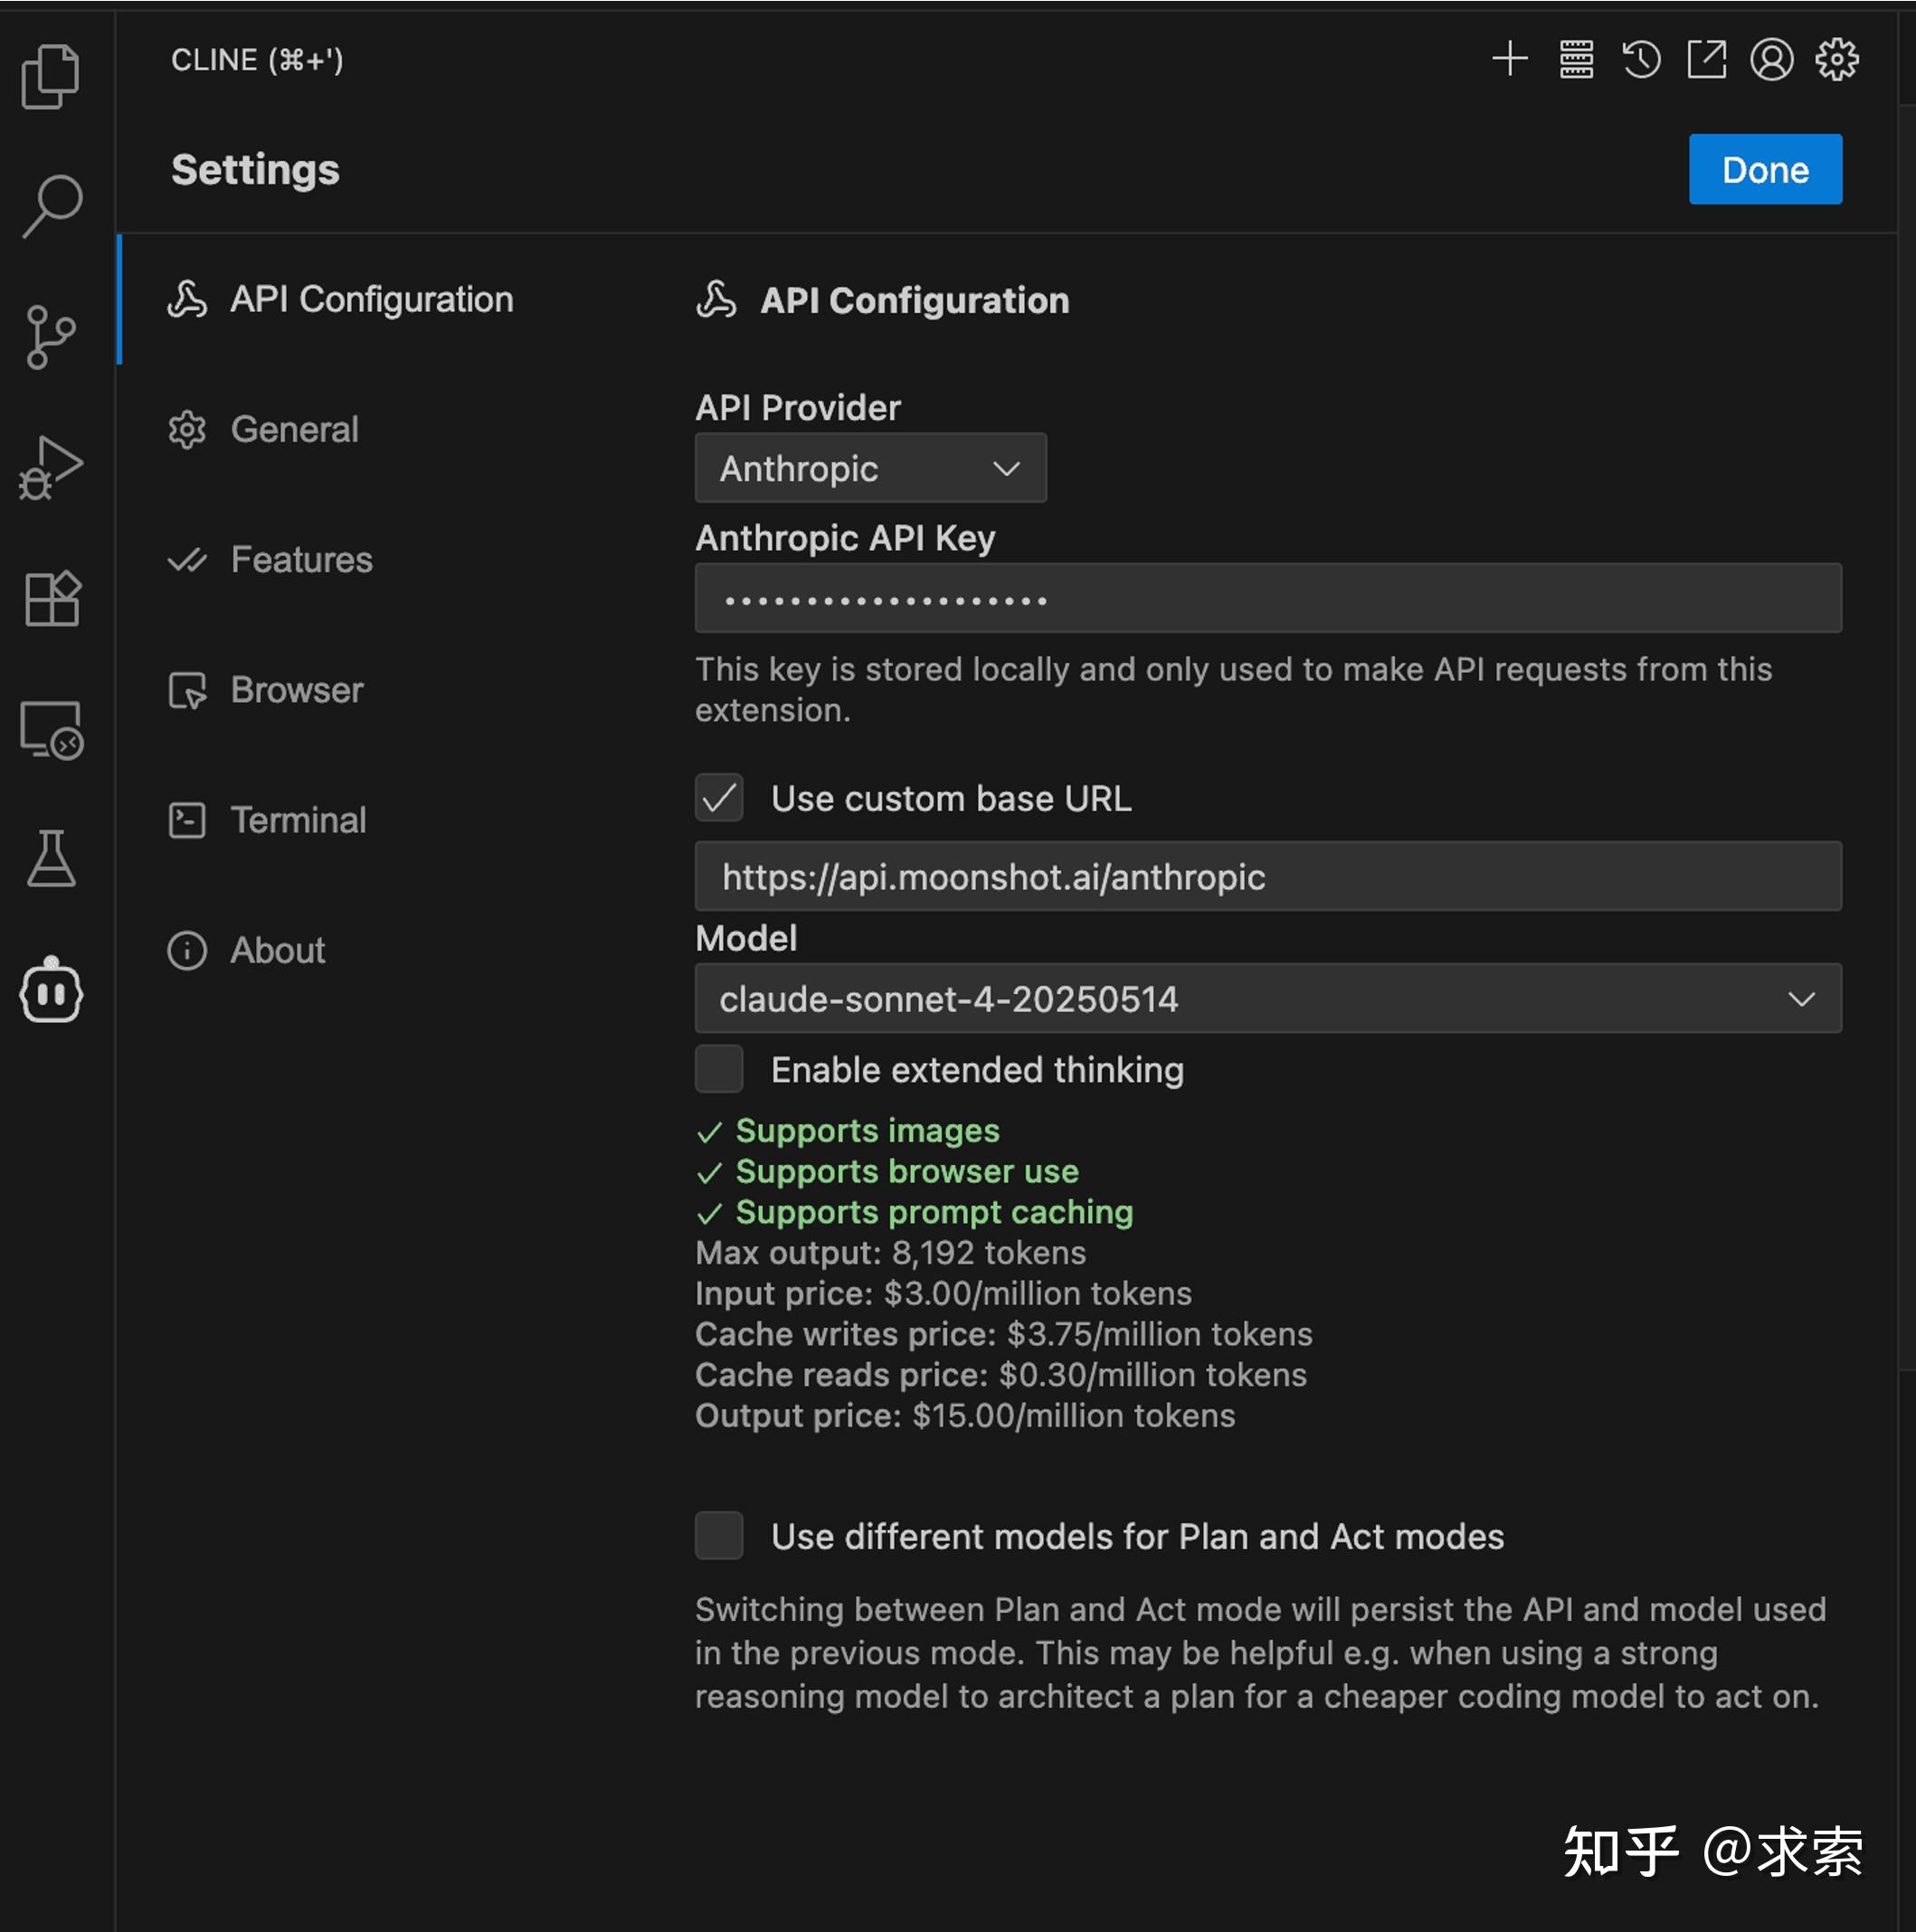Switch to the Features settings tab
This screenshot has height=1932, width=1916.
pos(301,559)
